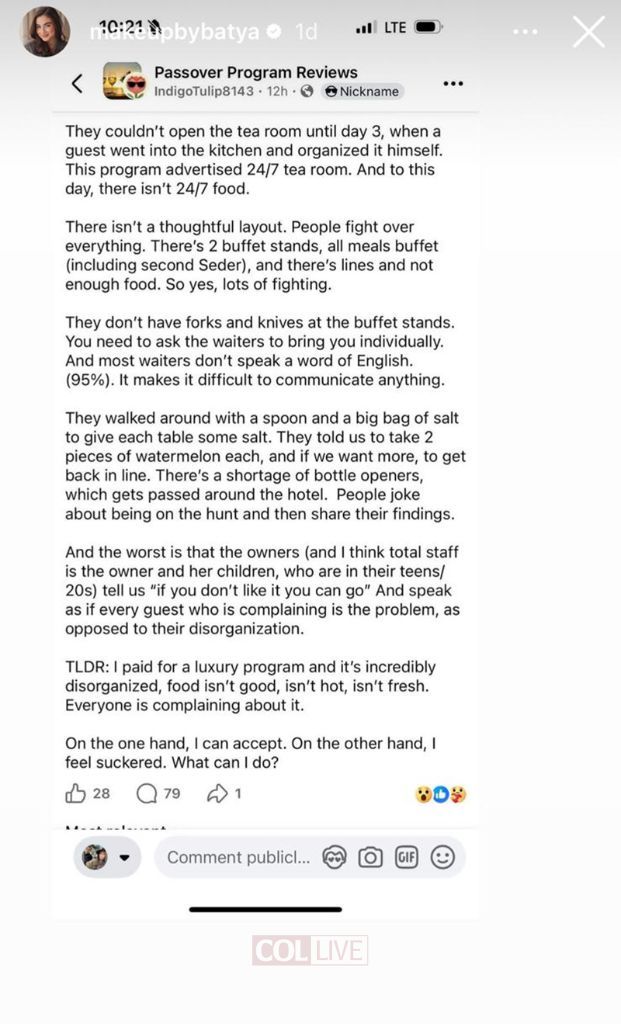Viewport: 621px width, 1024px height.
Task: Open the emoji picker smiley icon
Action: point(442,857)
